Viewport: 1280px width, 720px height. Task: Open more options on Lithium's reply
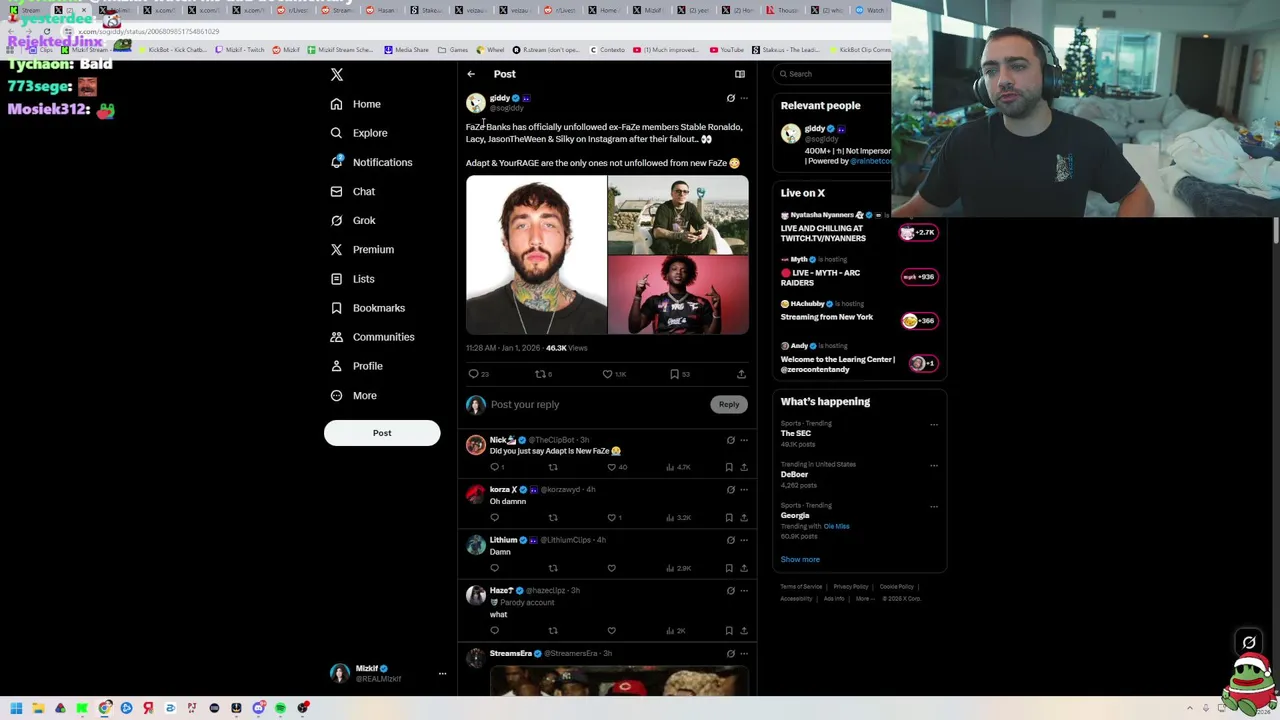click(744, 541)
